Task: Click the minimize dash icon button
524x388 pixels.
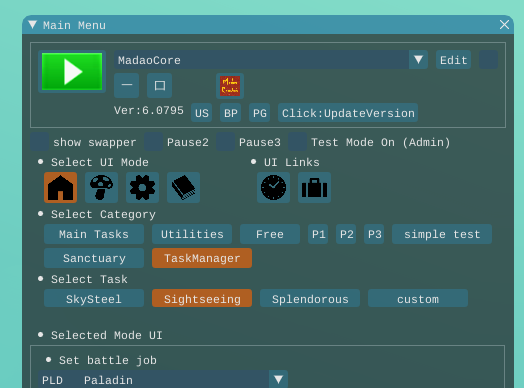Action: tap(127, 86)
